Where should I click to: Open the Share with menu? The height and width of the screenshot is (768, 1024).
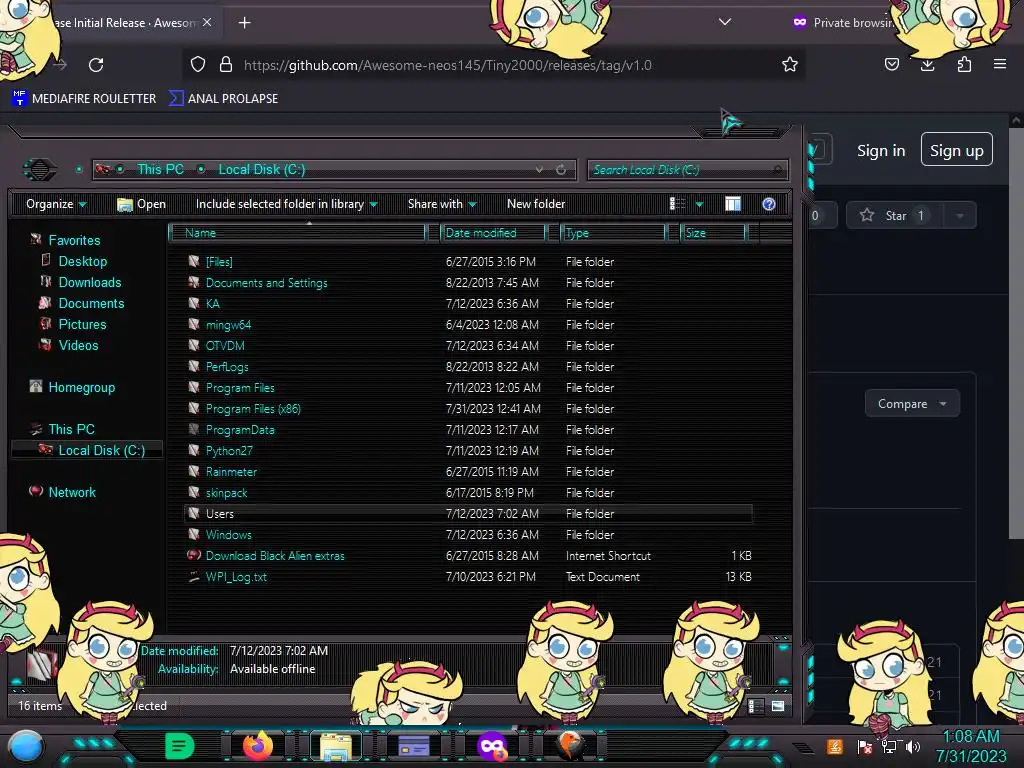pos(442,204)
